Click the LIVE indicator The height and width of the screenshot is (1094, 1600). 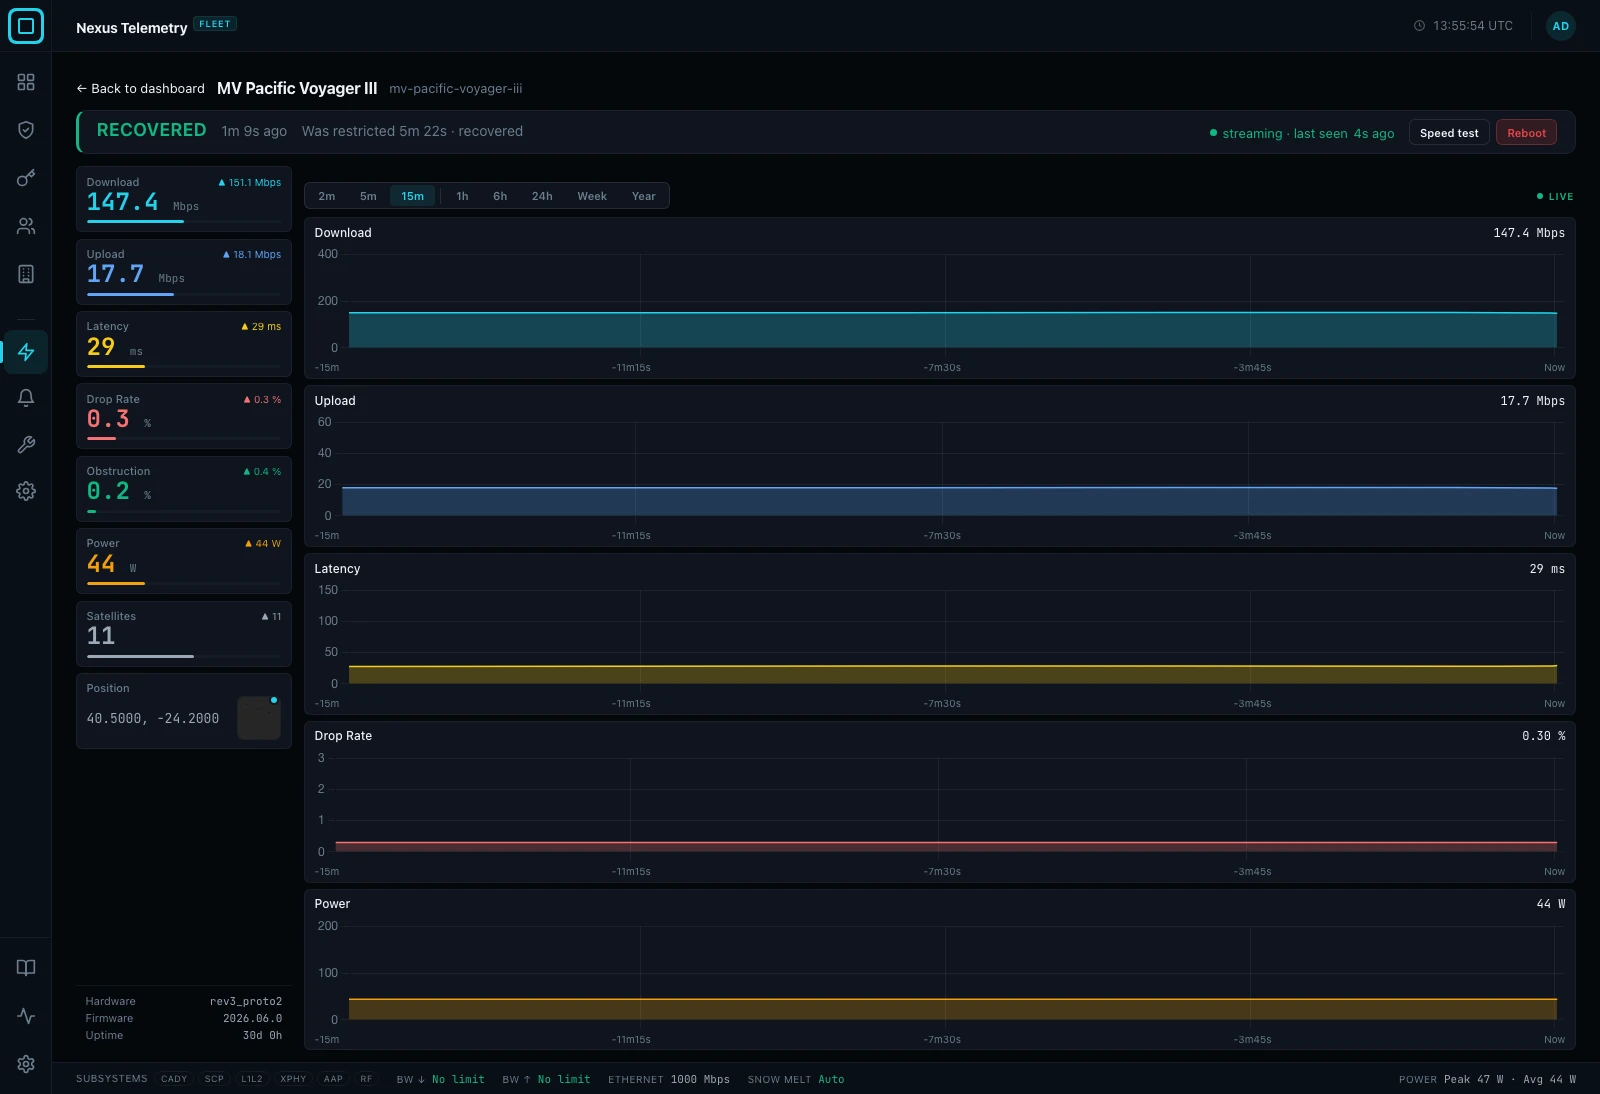tap(1555, 197)
